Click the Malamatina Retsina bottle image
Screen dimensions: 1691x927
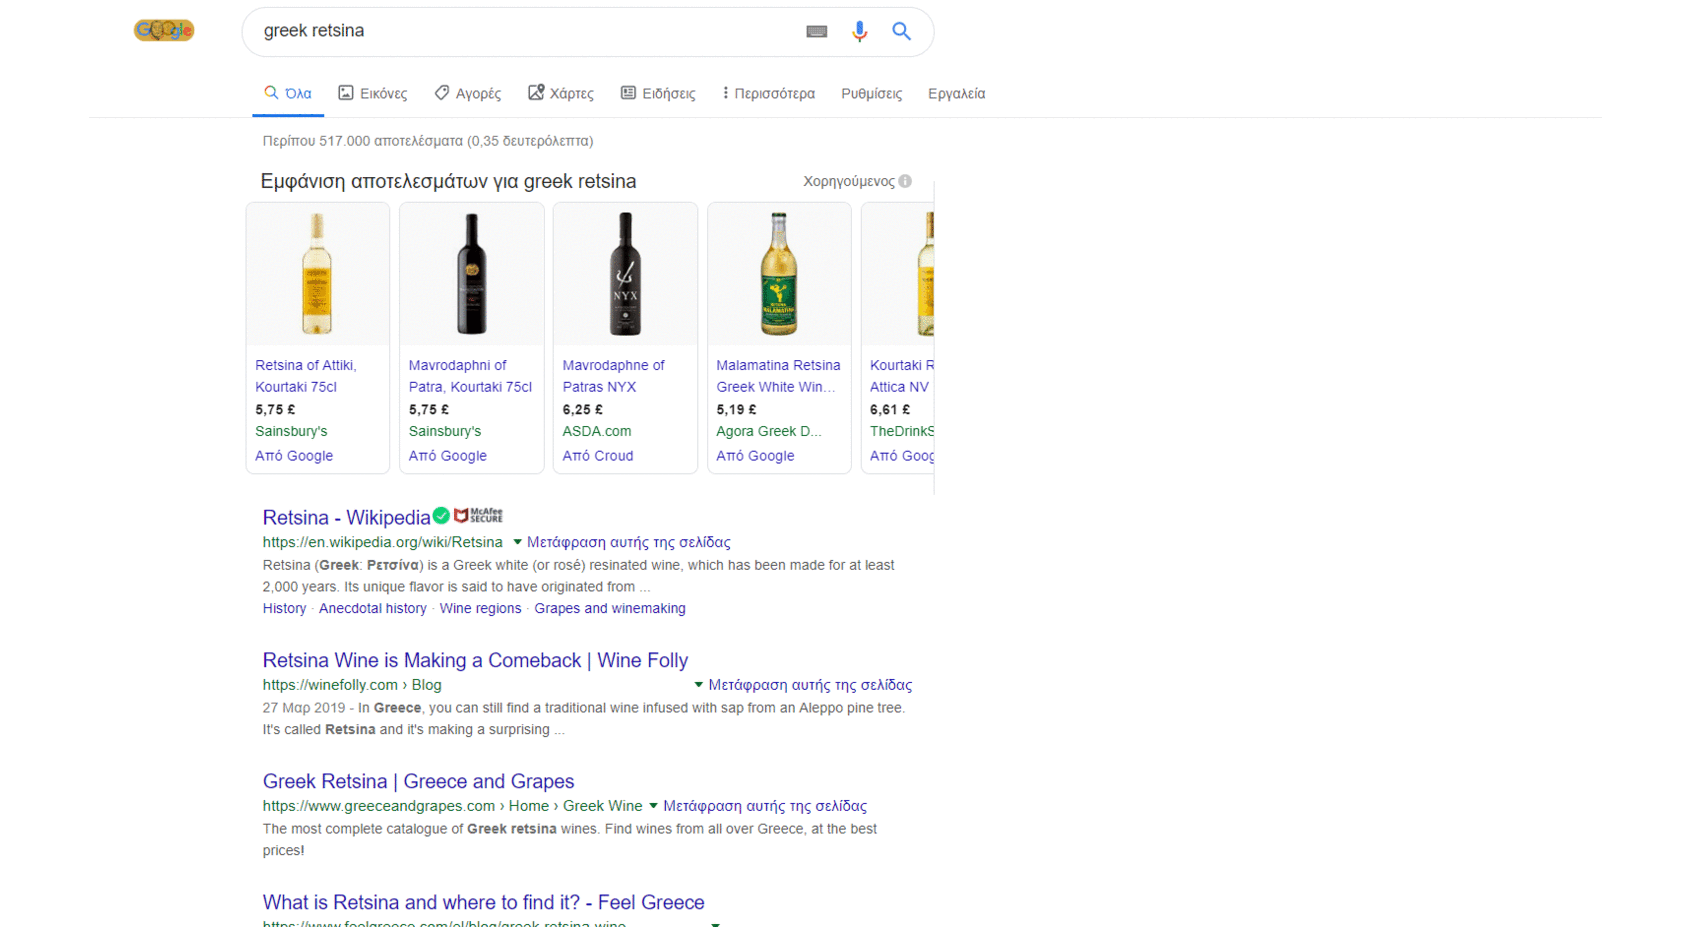[779, 274]
